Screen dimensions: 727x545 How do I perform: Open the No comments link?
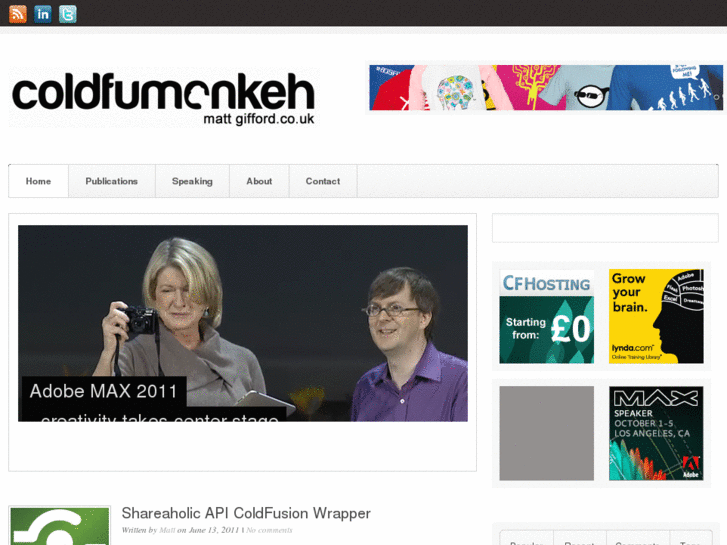click(269, 530)
